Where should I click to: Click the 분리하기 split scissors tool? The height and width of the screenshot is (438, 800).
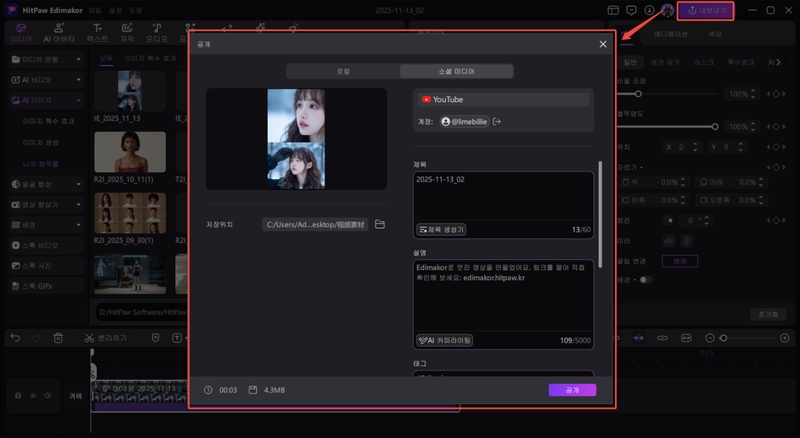point(106,338)
